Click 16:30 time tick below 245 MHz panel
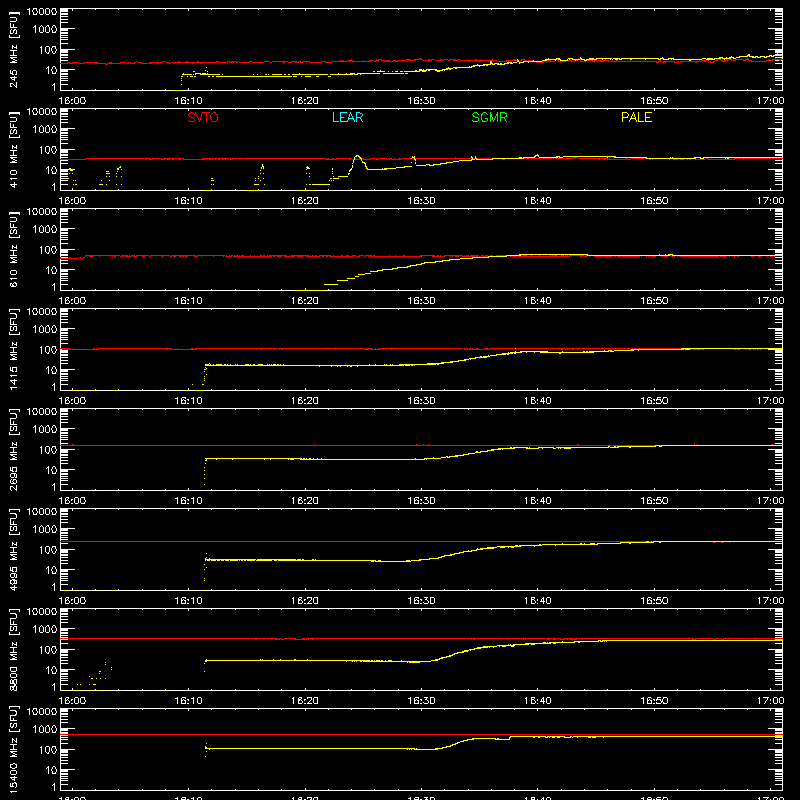This screenshot has width=800, height=800. 421,101
